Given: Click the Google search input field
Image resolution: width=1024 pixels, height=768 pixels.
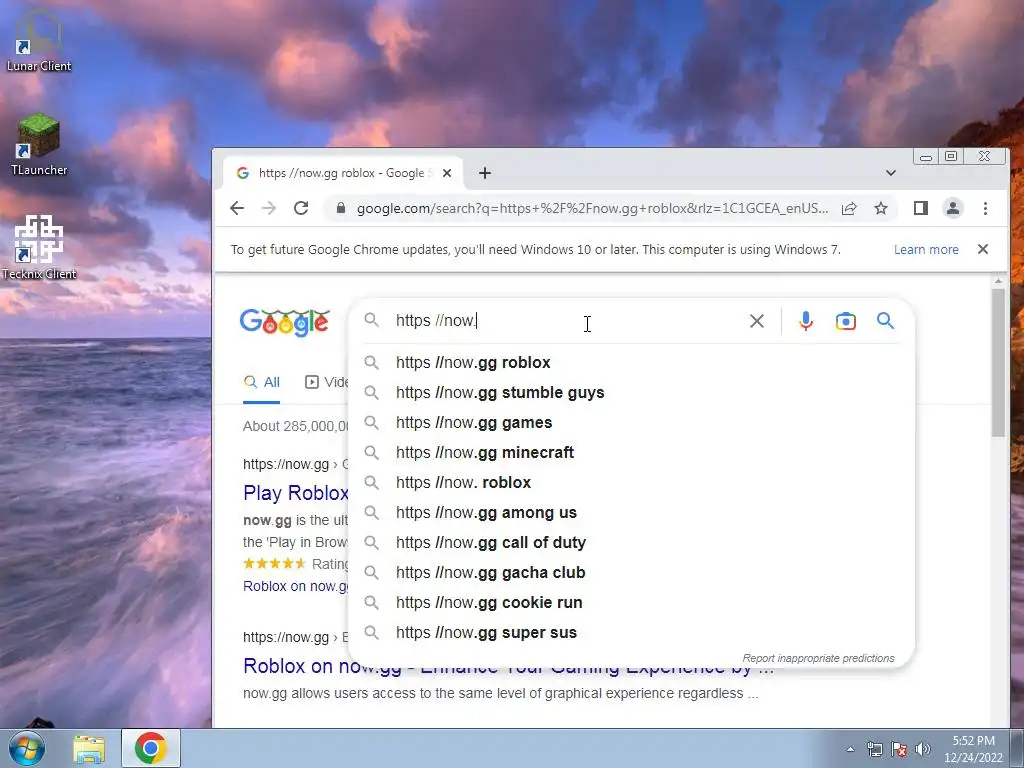Looking at the screenshot, I should [568, 321].
